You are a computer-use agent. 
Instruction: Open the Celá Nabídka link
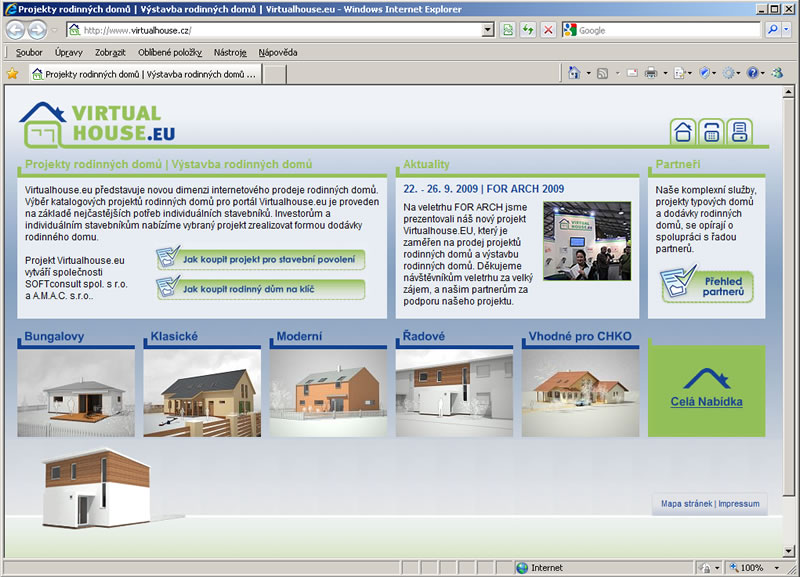(x=706, y=402)
